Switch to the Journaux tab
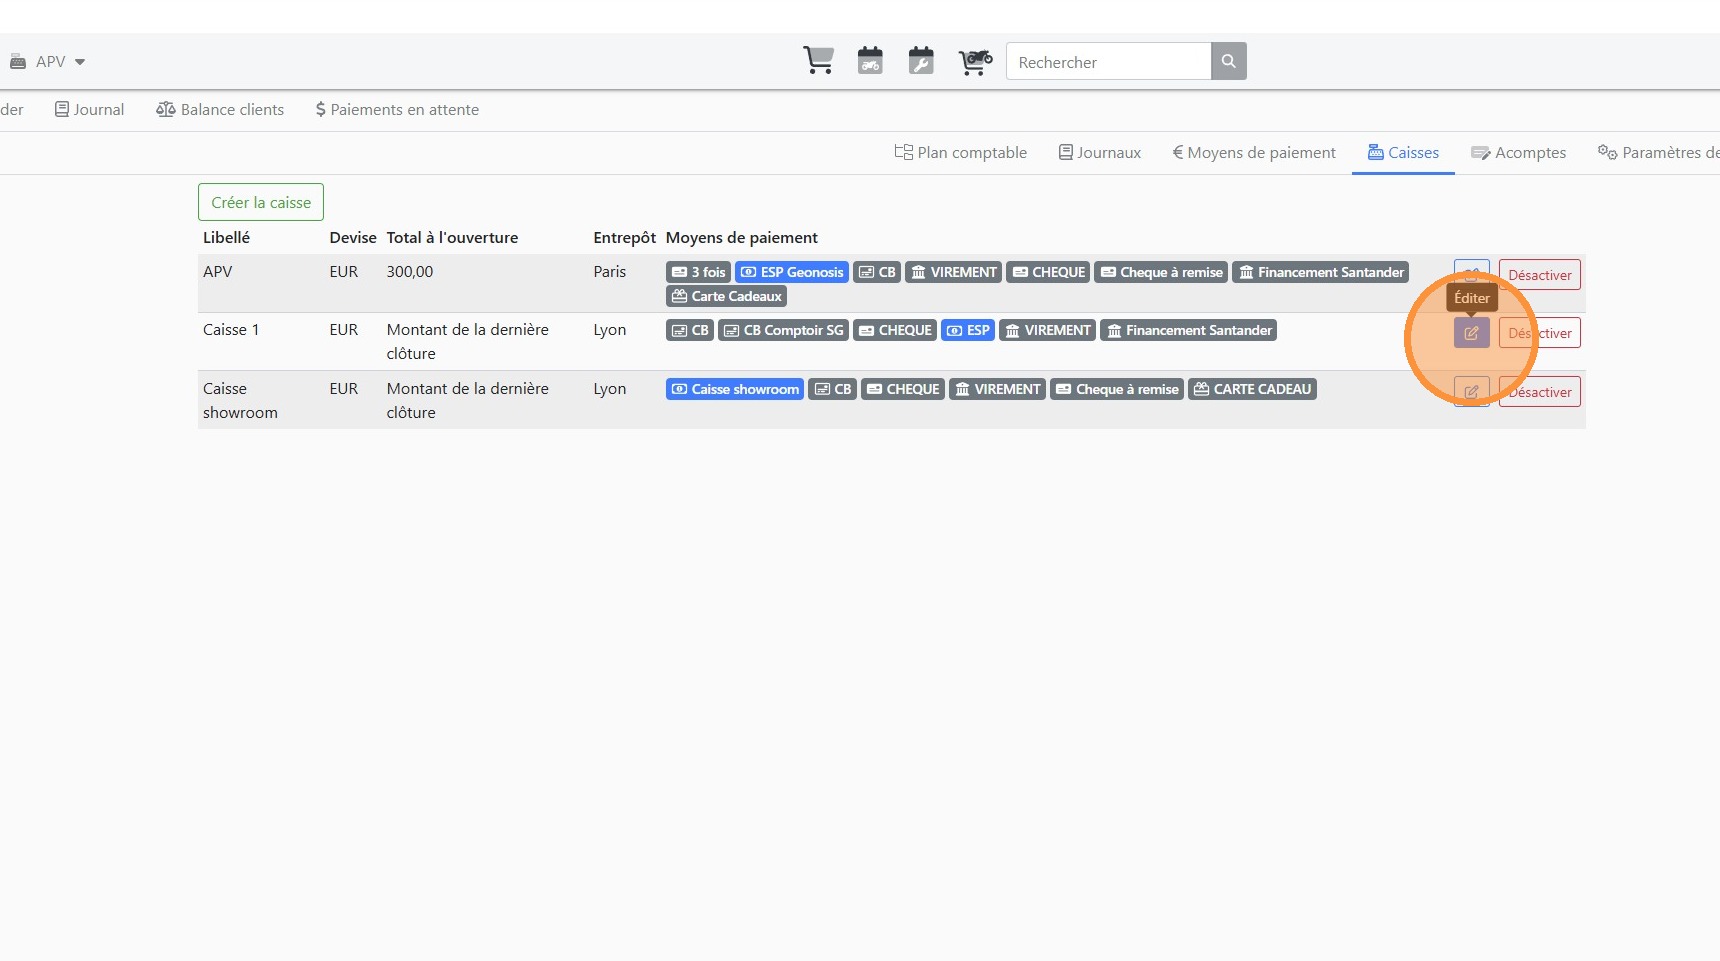The image size is (1720, 961). click(x=1100, y=153)
